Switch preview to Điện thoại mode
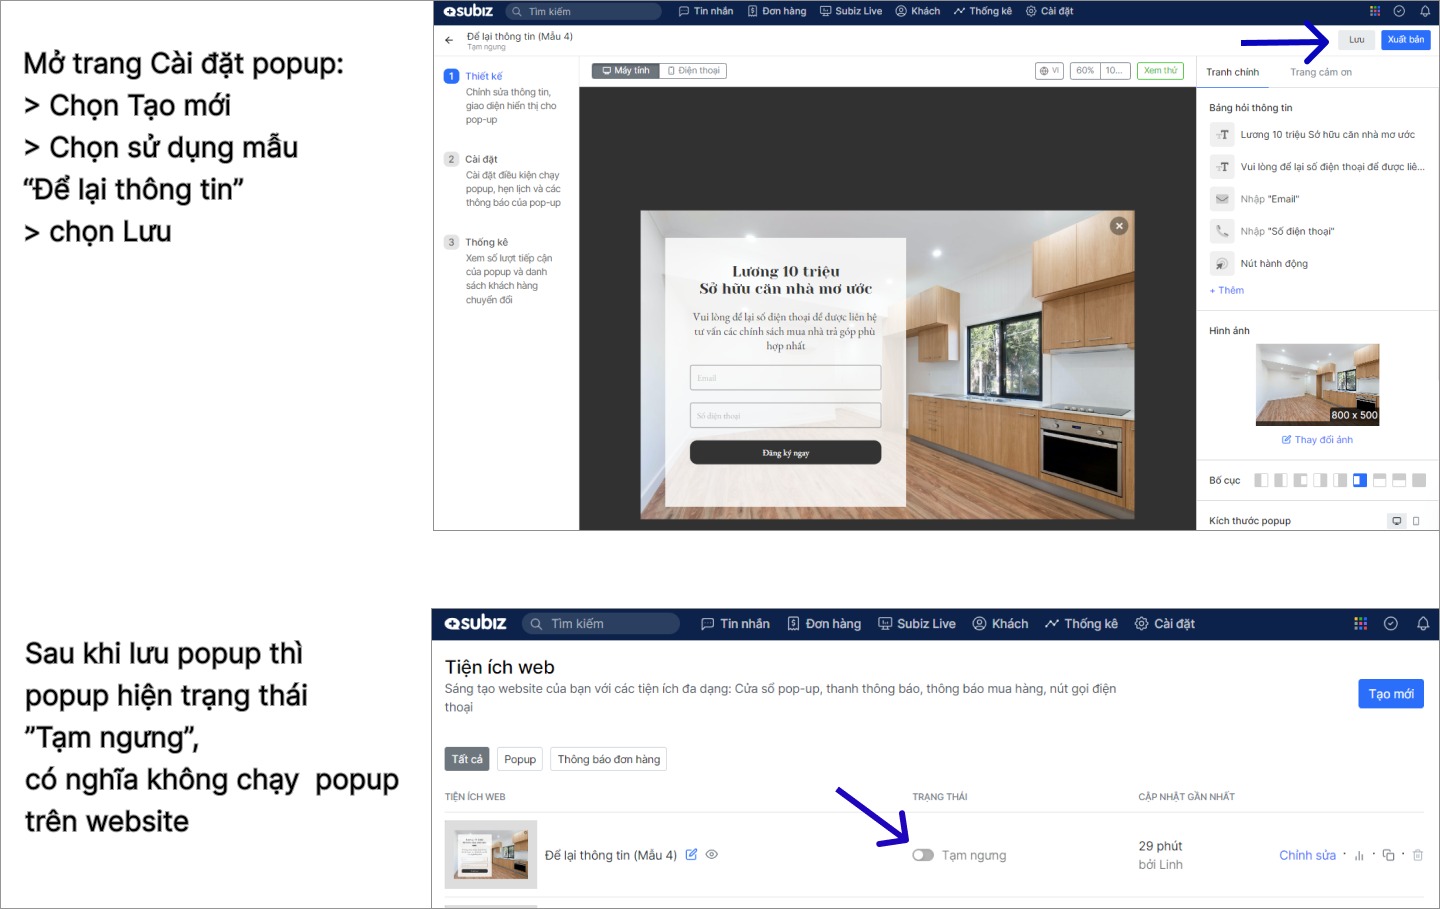The width and height of the screenshot is (1440, 909). 693,71
